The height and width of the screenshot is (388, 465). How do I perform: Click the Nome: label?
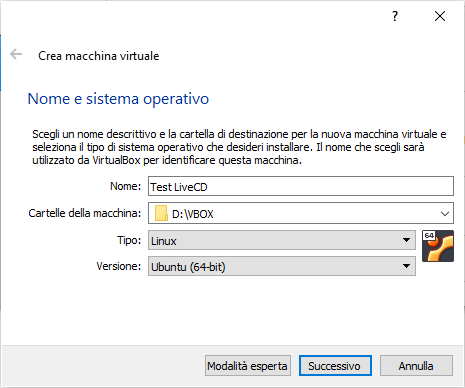(x=126, y=186)
